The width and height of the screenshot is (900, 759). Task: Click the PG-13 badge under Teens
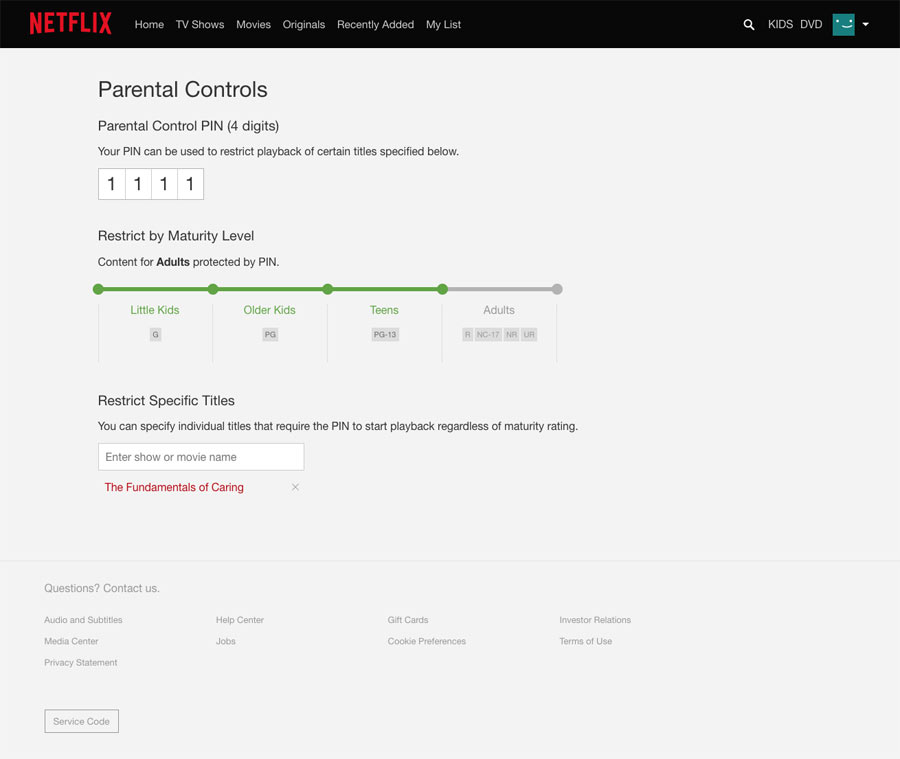384,334
